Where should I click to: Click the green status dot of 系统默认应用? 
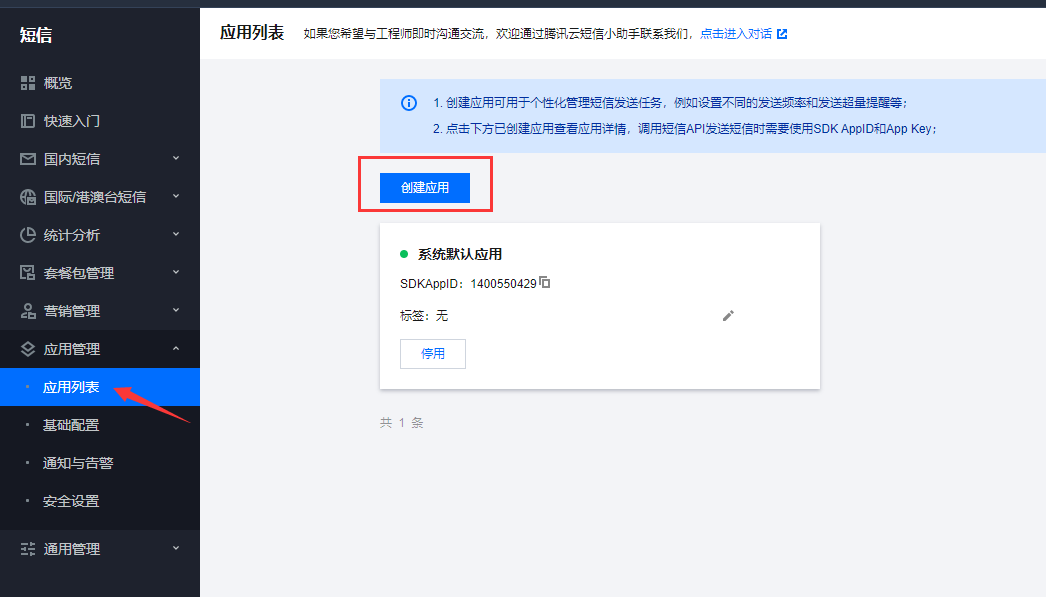[404, 254]
